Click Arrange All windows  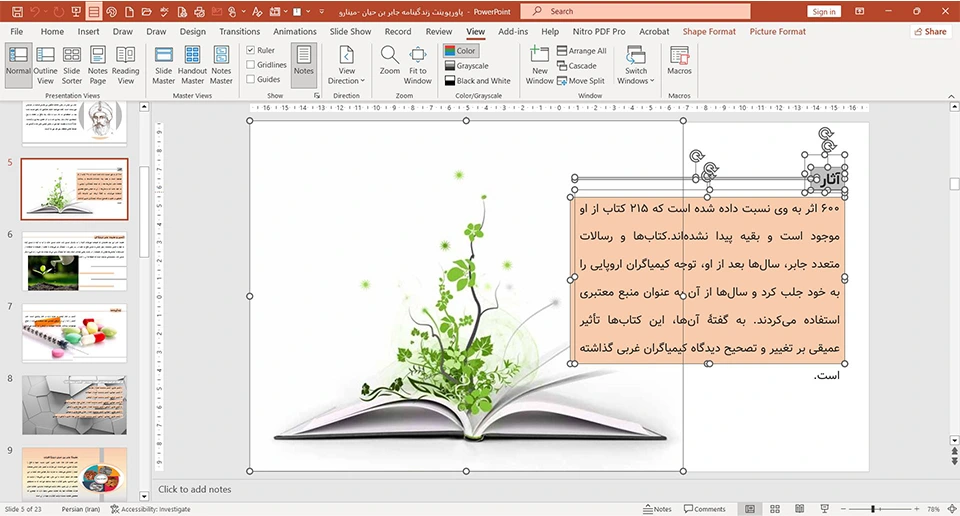(582, 51)
